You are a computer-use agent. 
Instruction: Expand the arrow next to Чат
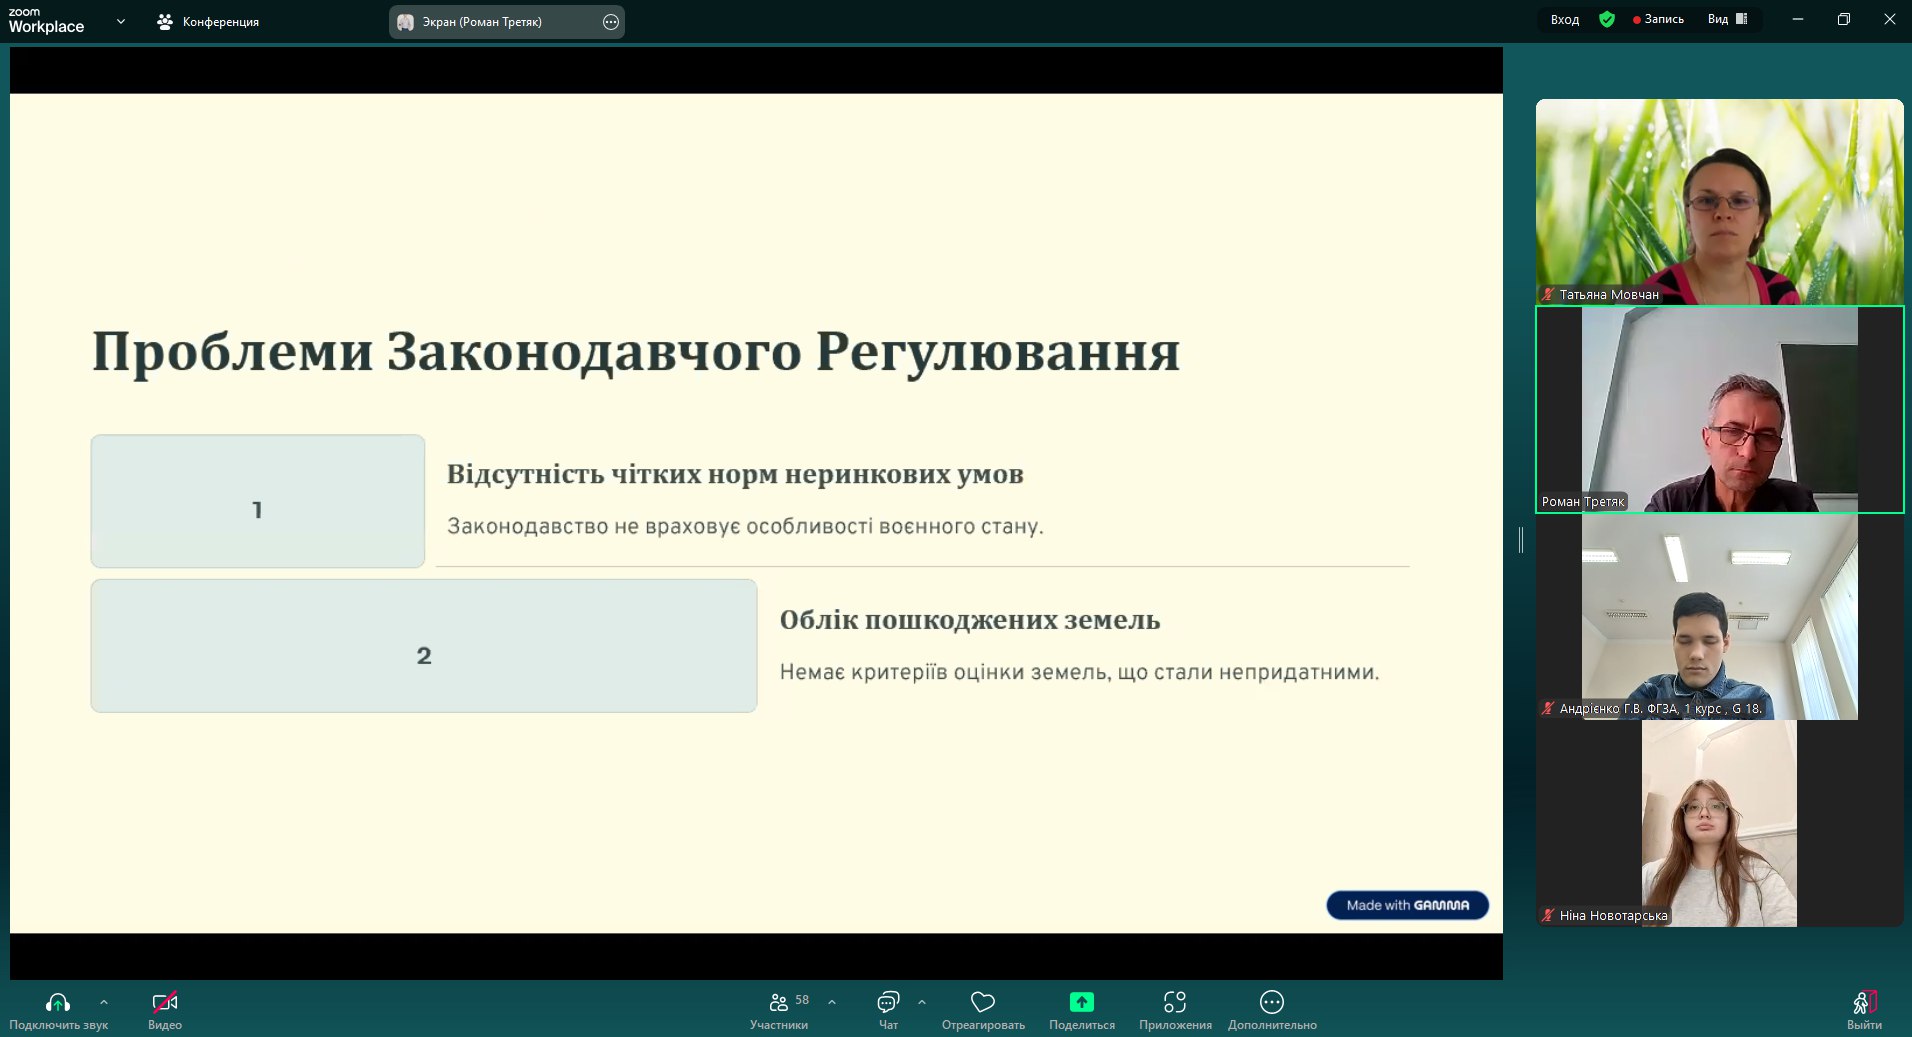tap(922, 1001)
